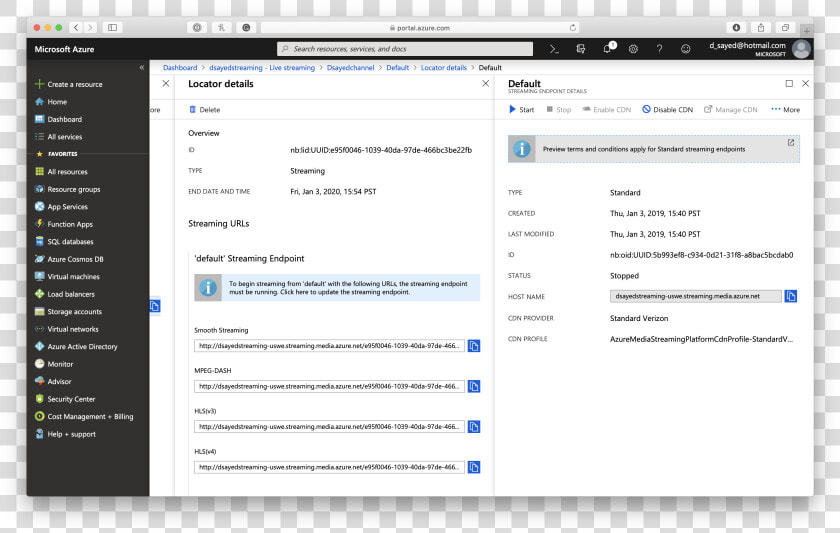The image size is (840, 533).
Task: Click the first Default breadcrumb link
Action: pos(398,67)
